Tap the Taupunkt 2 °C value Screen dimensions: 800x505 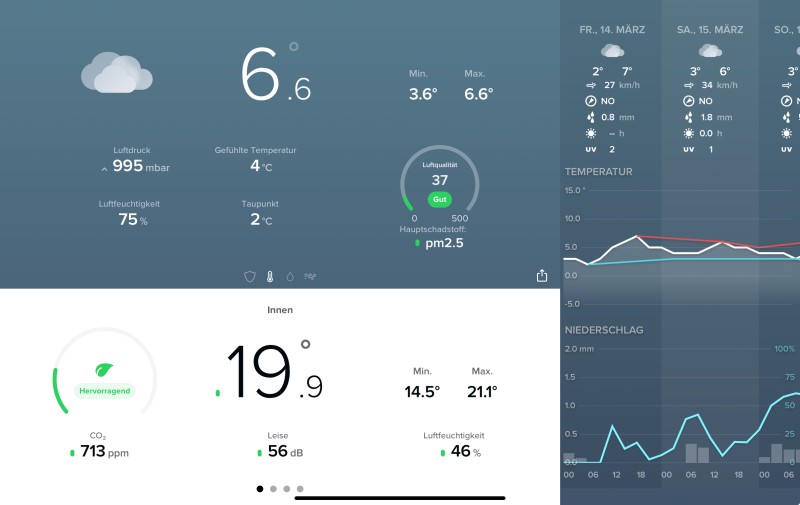(x=261, y=219)
